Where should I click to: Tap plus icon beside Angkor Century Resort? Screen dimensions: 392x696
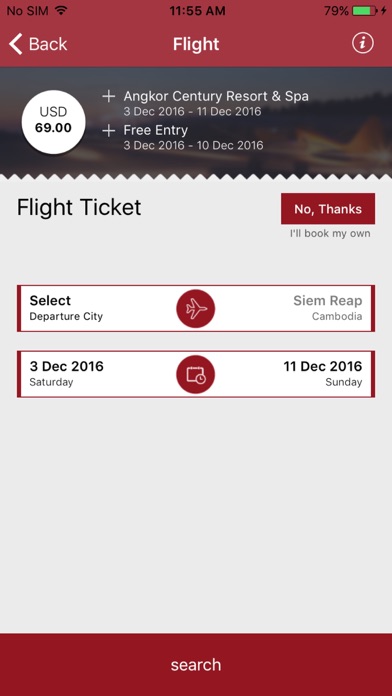pyautogui.click(x=109, y=96)
